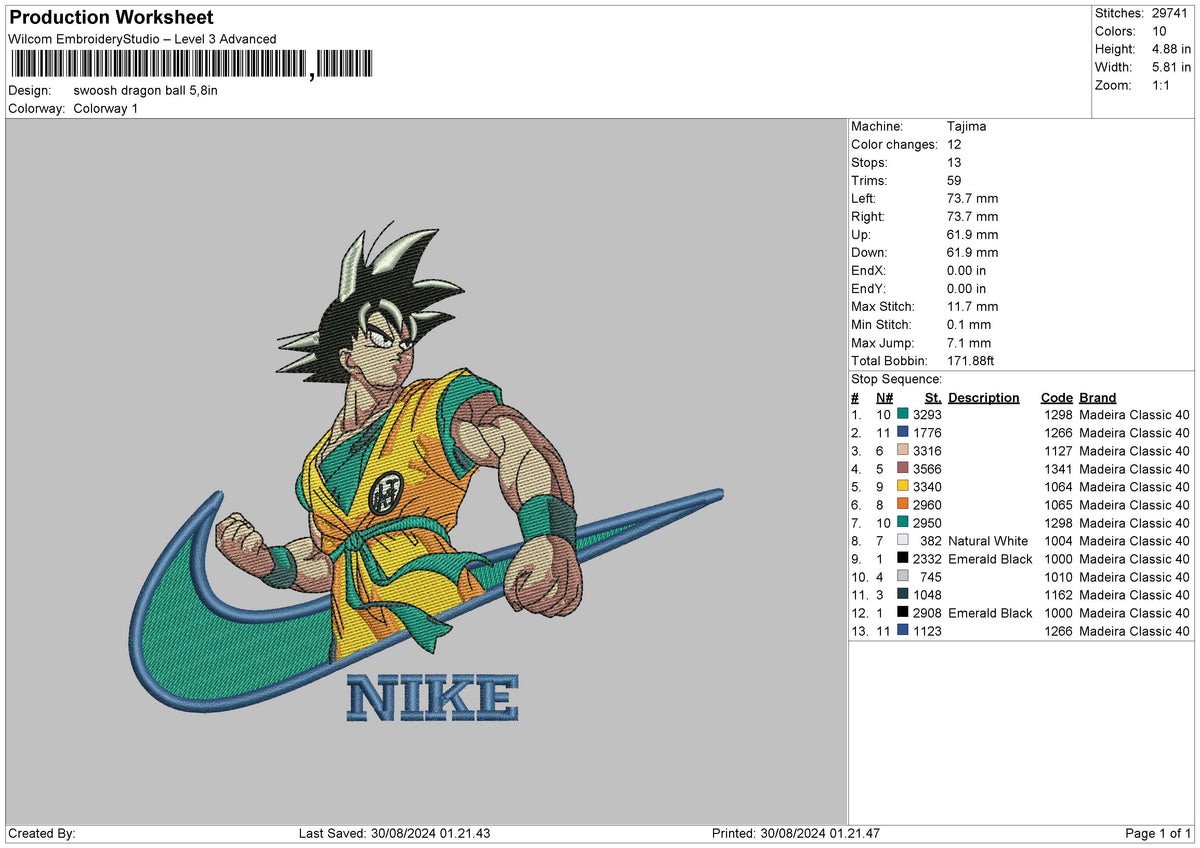1200x848 pixels.
Task: Click the black swatch in the 2908 row
Action: (903, 611)
